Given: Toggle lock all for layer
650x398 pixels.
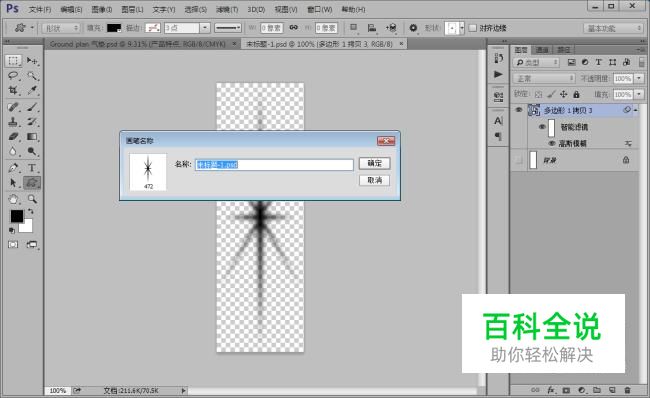Looking at the screenshot, I should [576, 95].
